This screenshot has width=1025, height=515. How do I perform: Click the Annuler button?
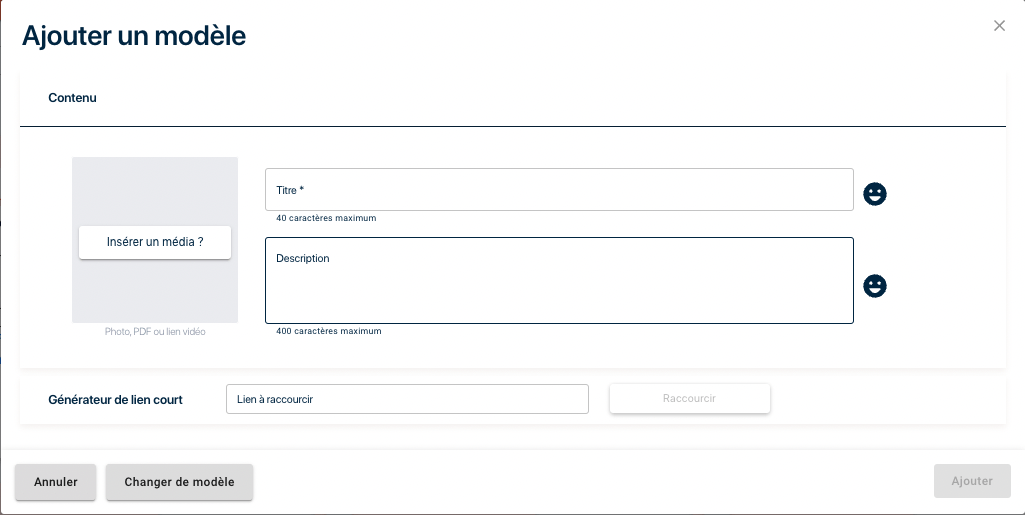pos(56,482)
